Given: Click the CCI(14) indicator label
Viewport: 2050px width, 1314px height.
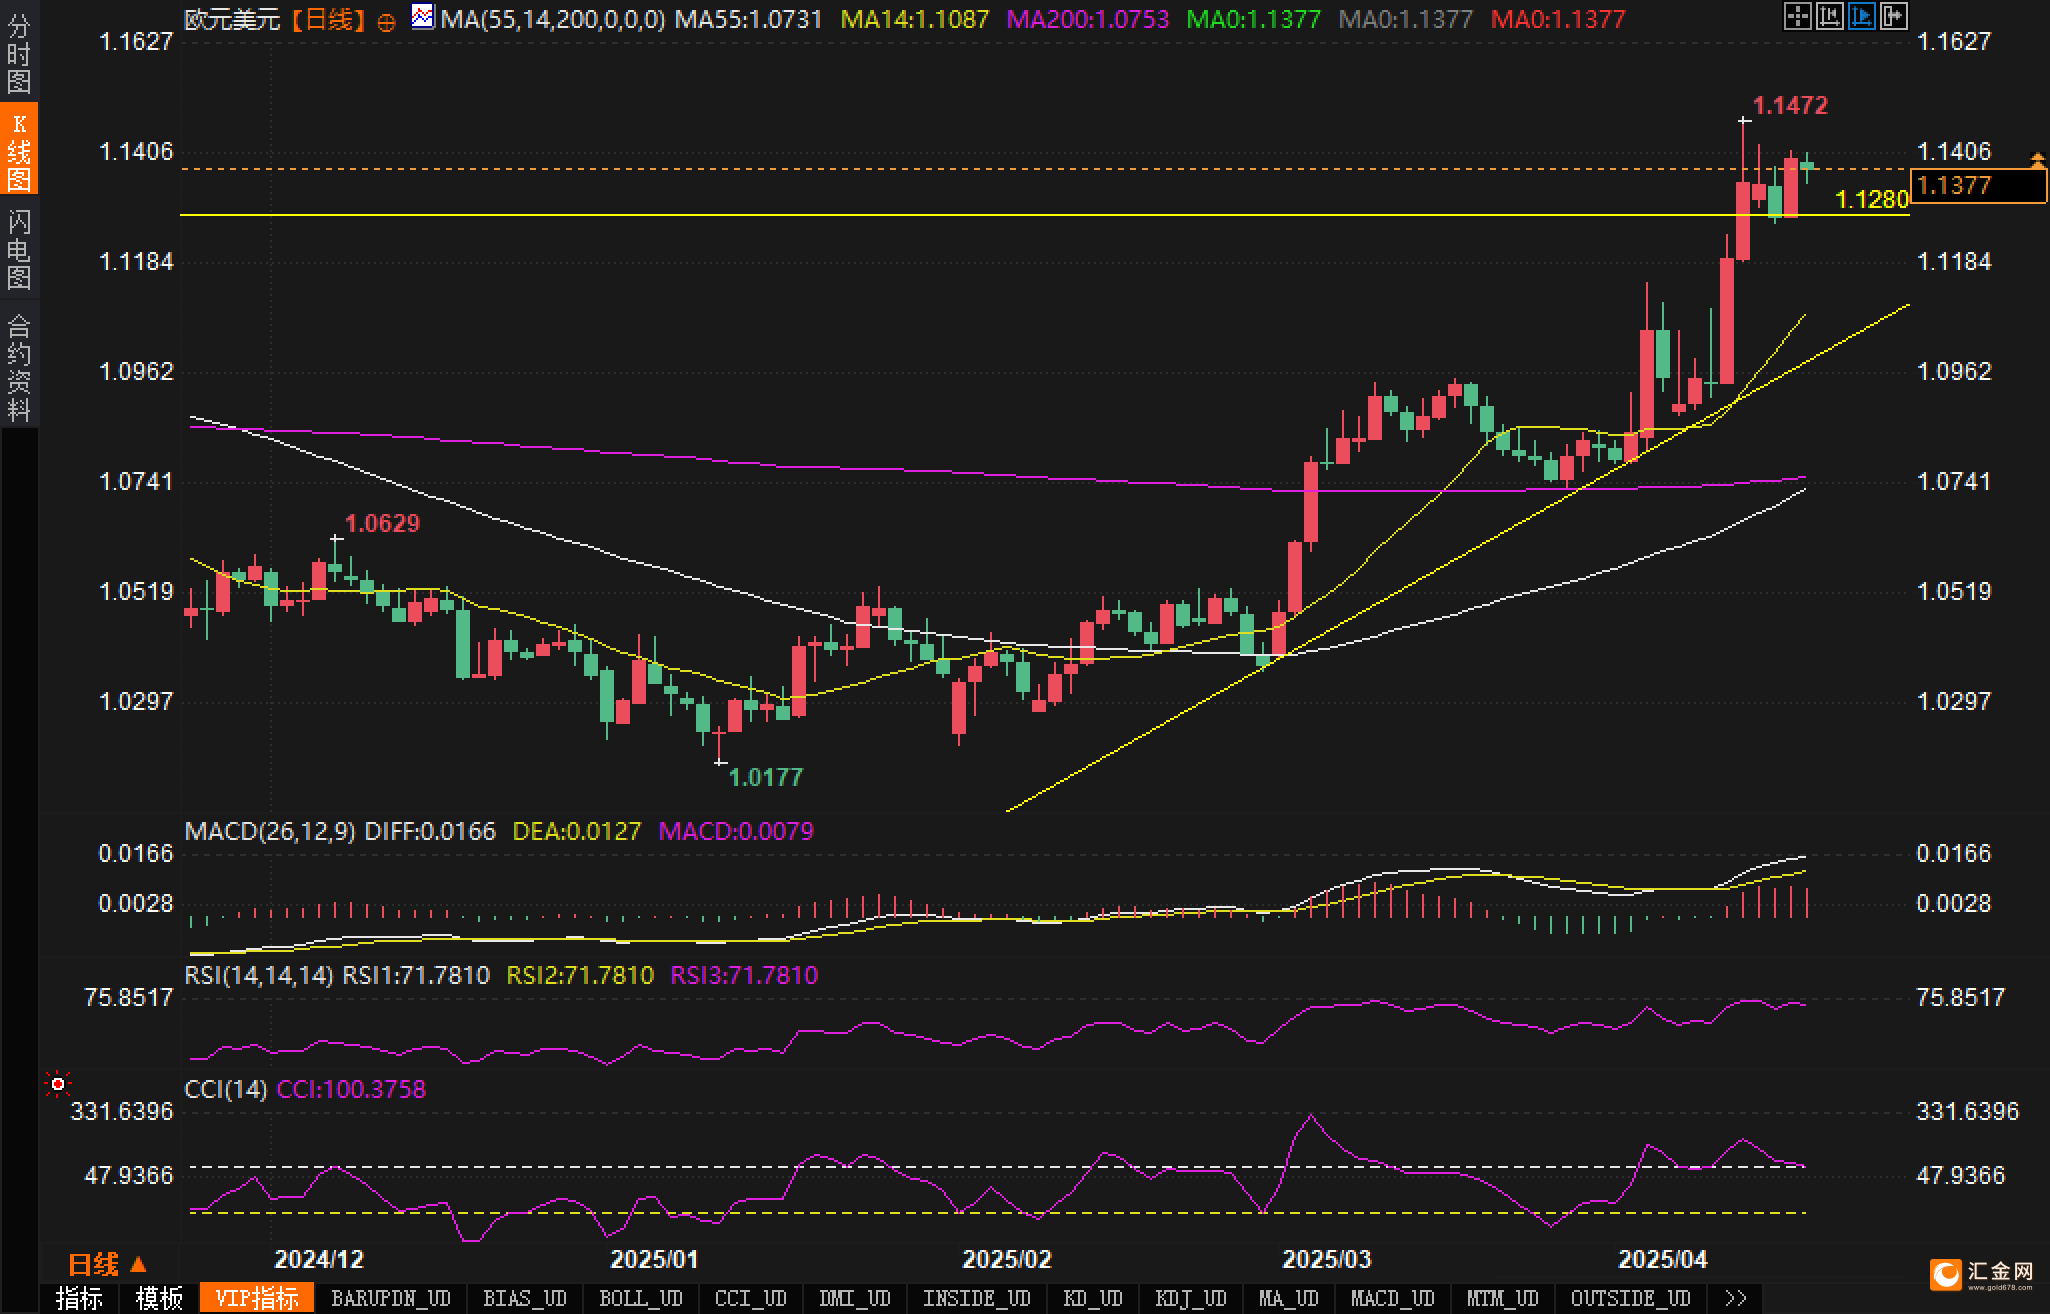Looking at the screenshot, I should 226,1089.
